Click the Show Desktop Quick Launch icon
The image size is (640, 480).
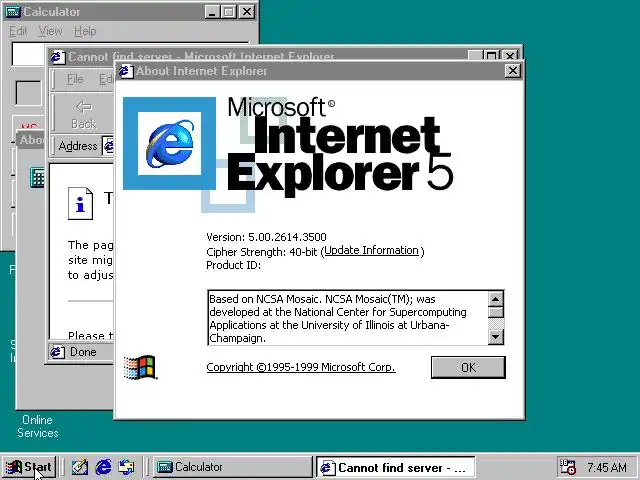[80, 467]
